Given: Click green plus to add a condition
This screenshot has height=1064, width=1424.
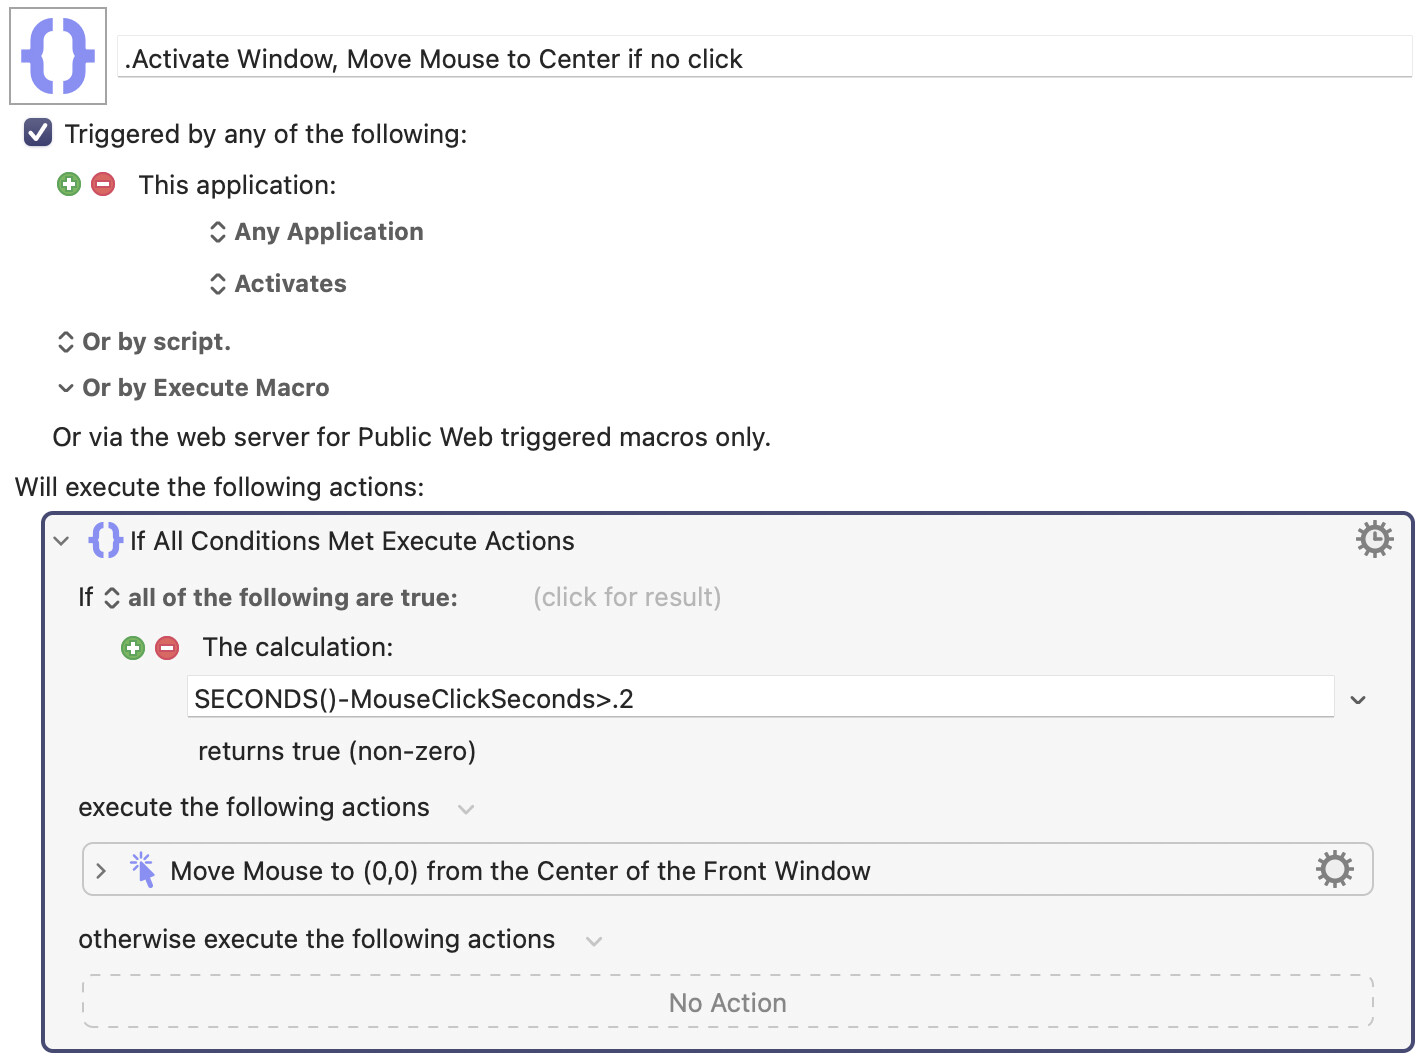Looking at the screenshot, I should (133, 648).
